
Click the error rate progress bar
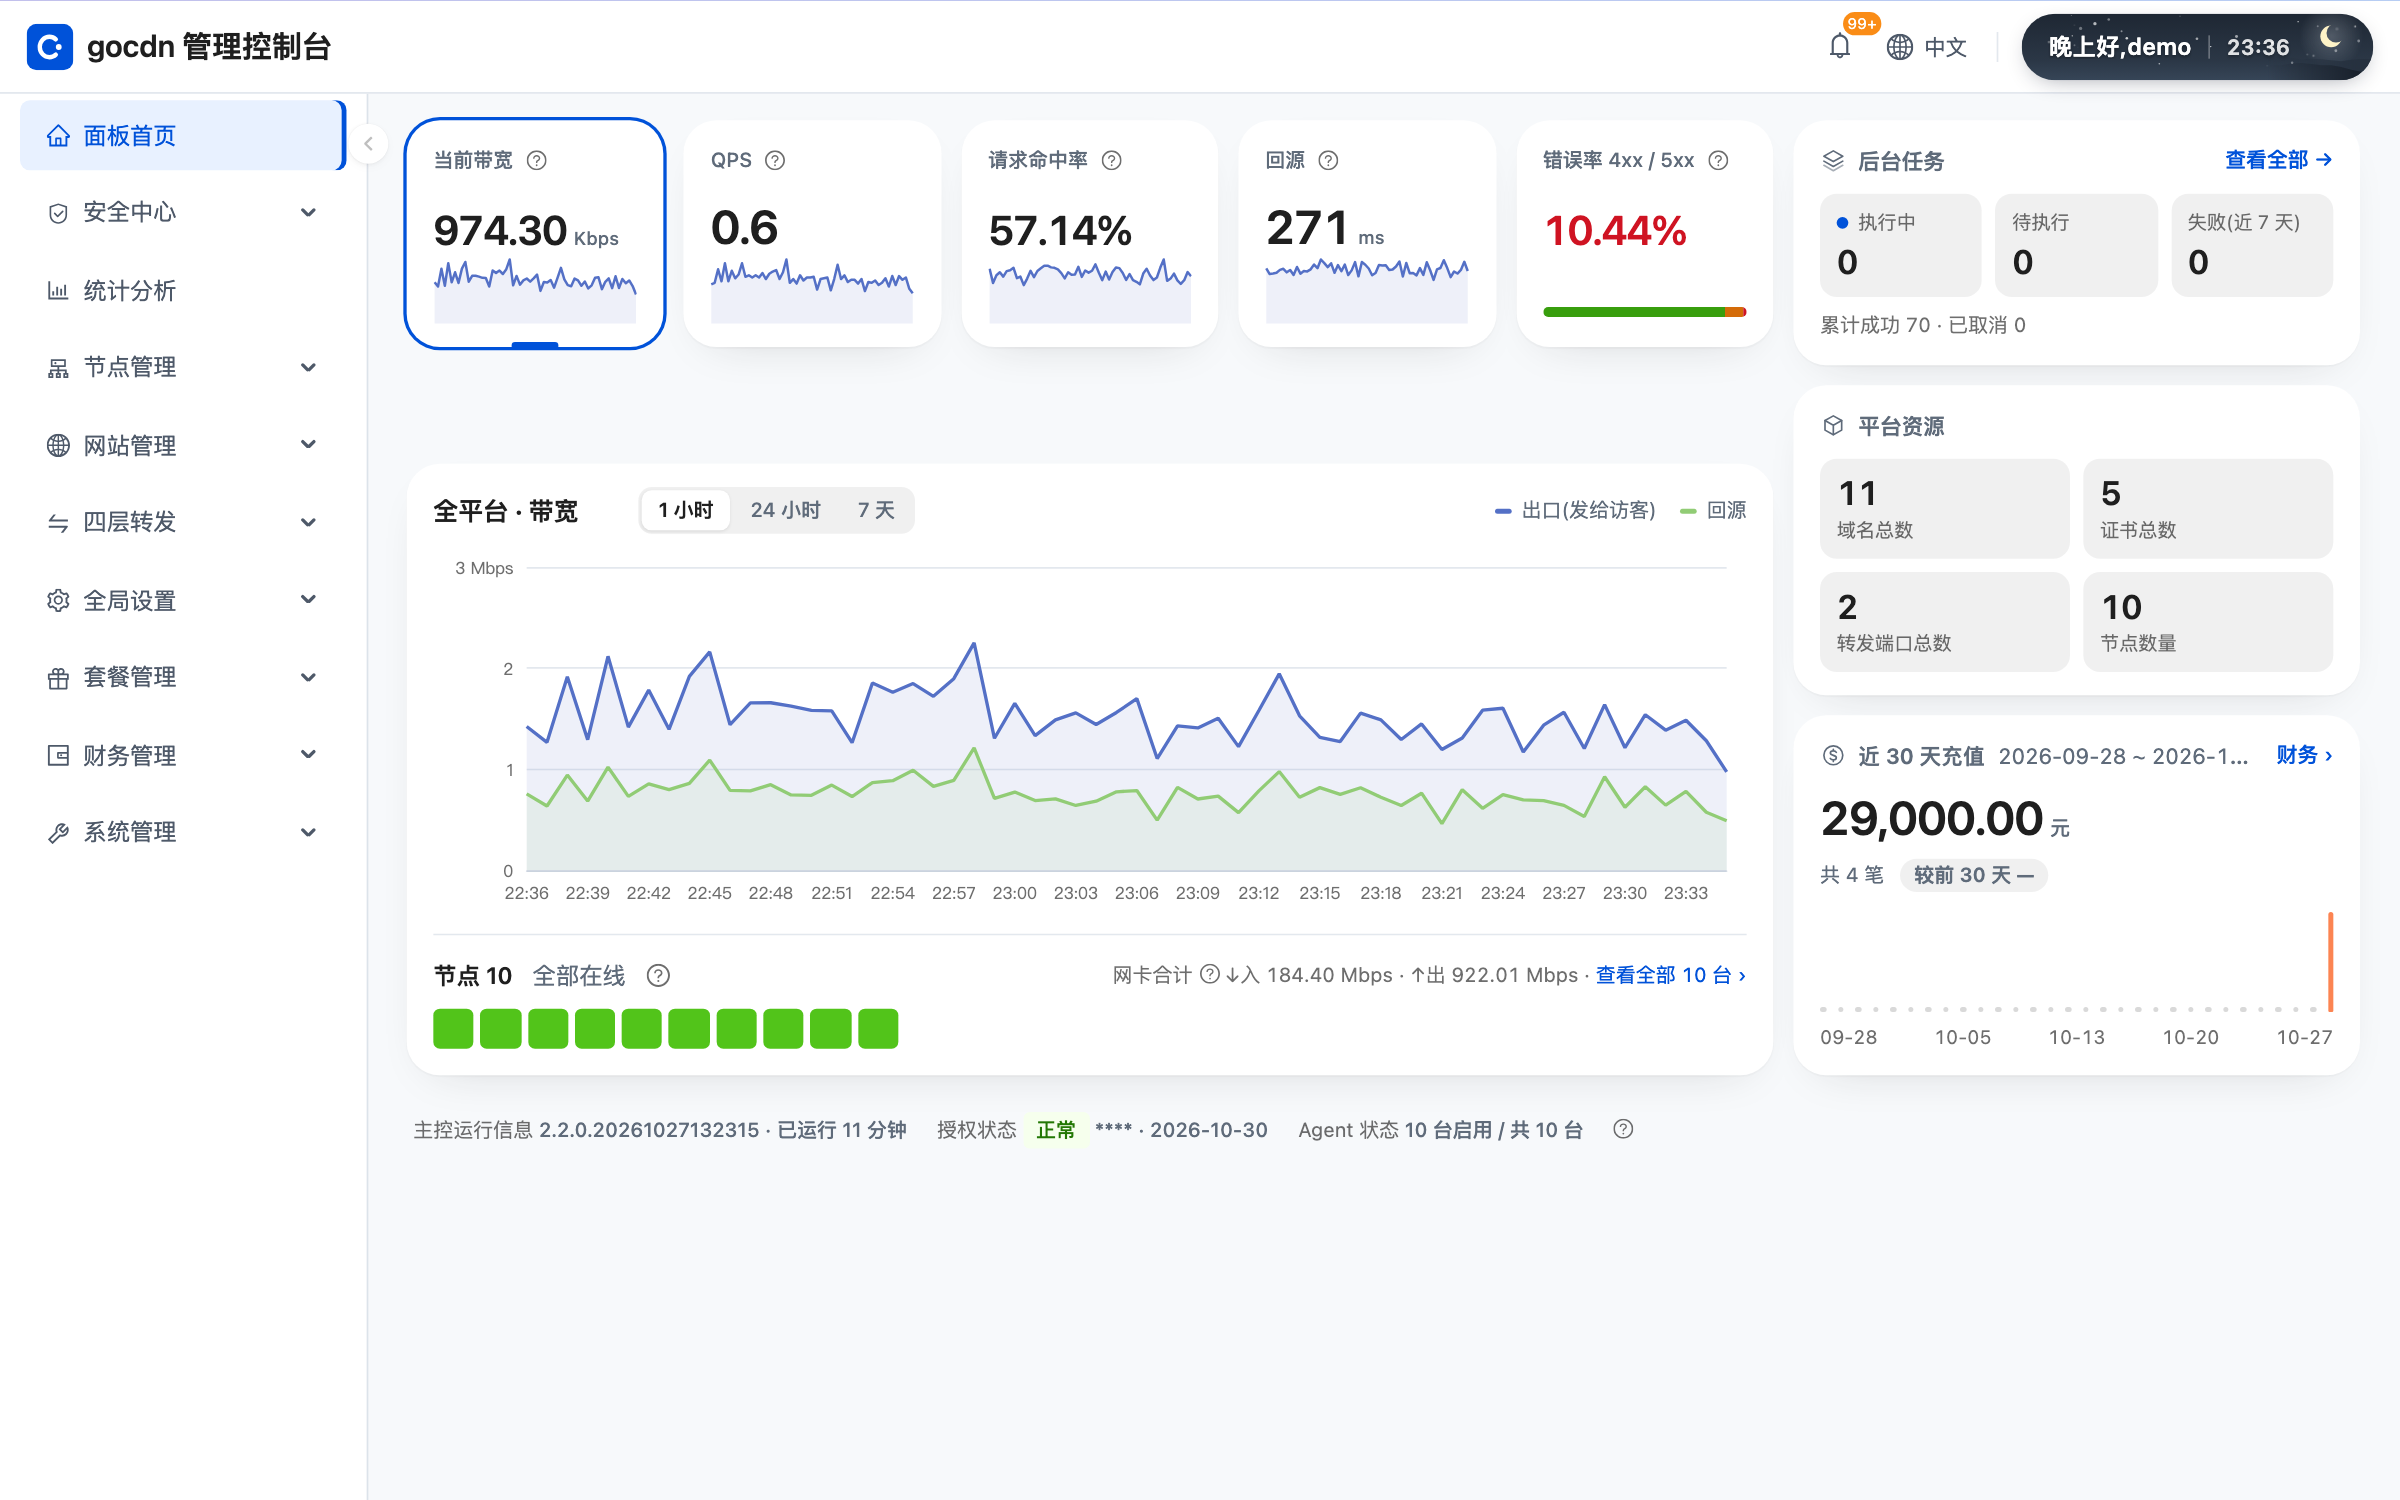[1644, 312]
